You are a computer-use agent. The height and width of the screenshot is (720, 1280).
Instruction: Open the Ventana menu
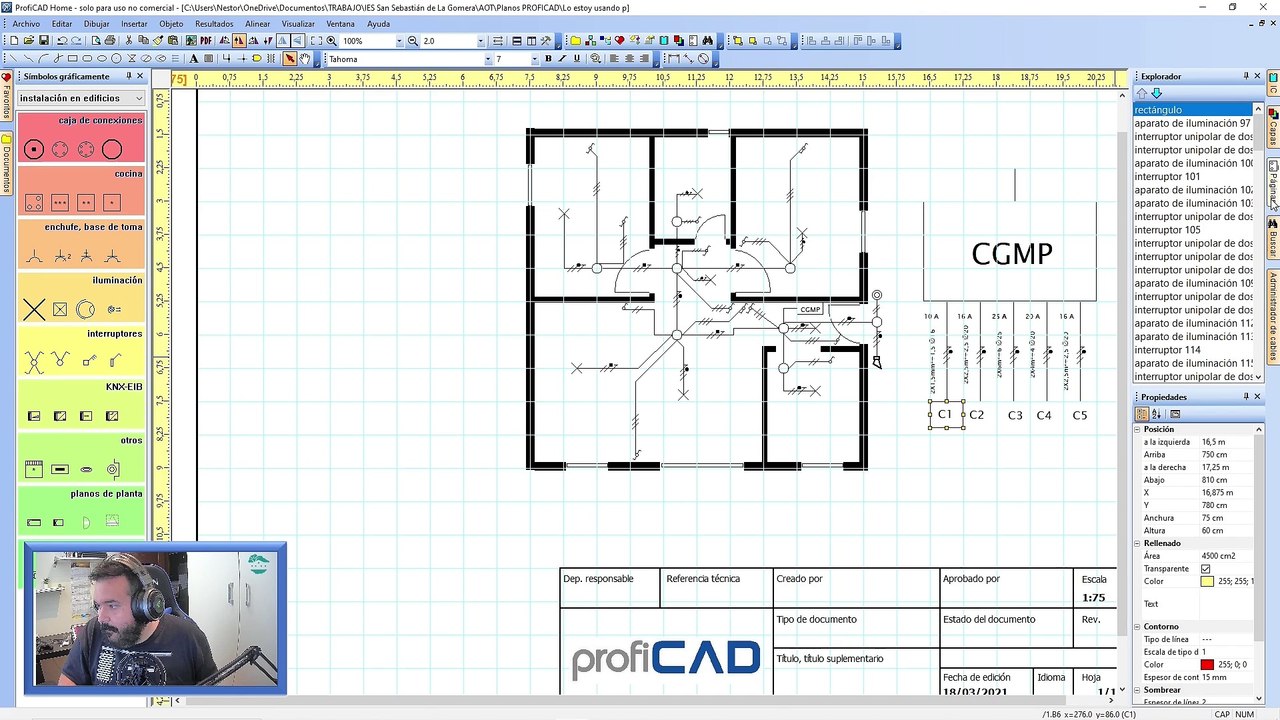point(340,24)
